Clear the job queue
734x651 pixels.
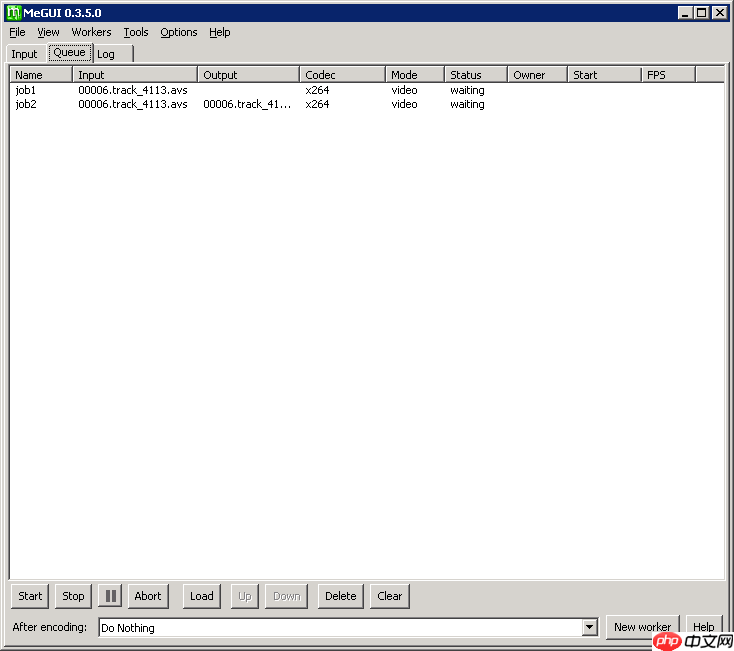390,596
